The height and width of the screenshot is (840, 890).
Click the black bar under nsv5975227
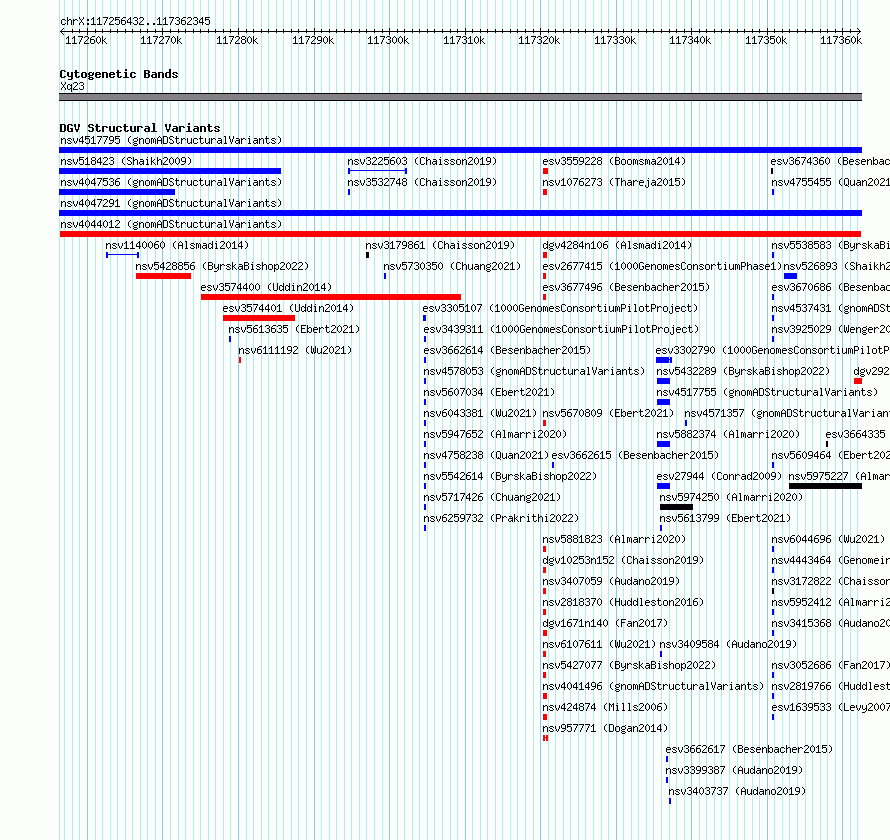point(825,486)
